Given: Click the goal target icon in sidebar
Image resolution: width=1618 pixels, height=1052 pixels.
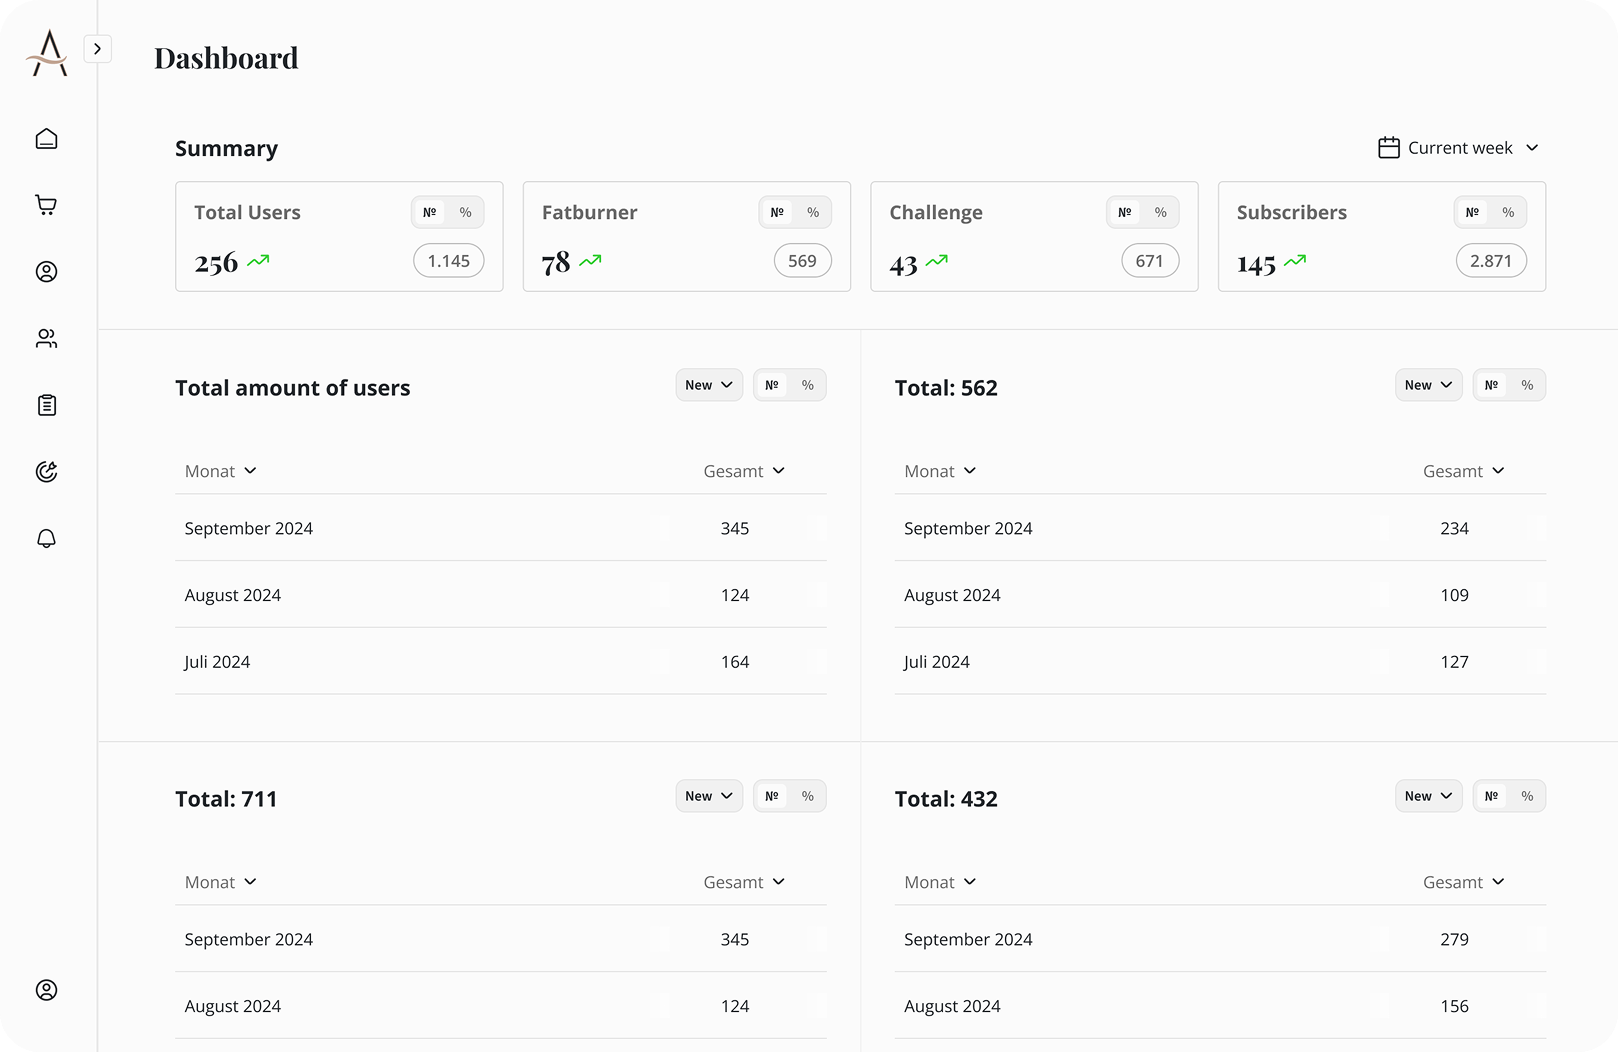Looking at the screenshot, I should coord(47,472).
